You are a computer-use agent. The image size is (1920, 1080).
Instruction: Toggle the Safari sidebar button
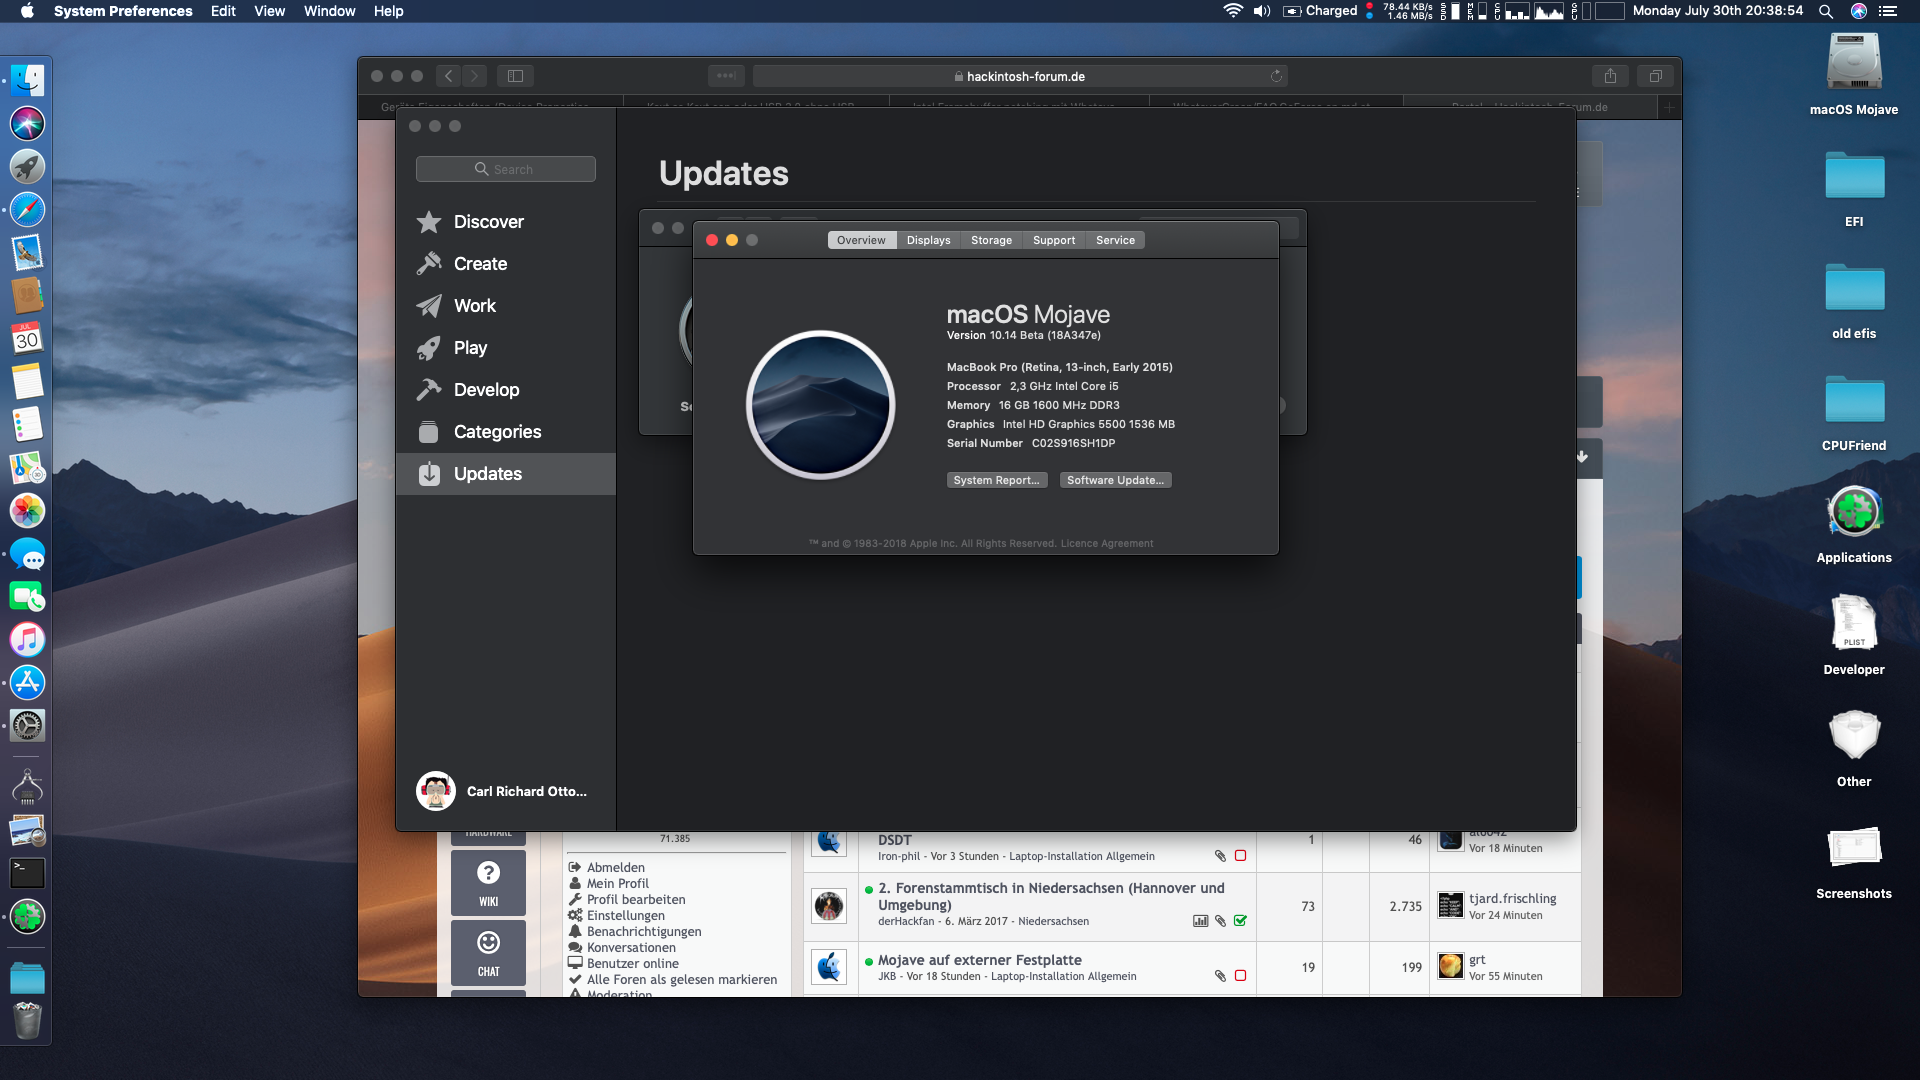515,76
